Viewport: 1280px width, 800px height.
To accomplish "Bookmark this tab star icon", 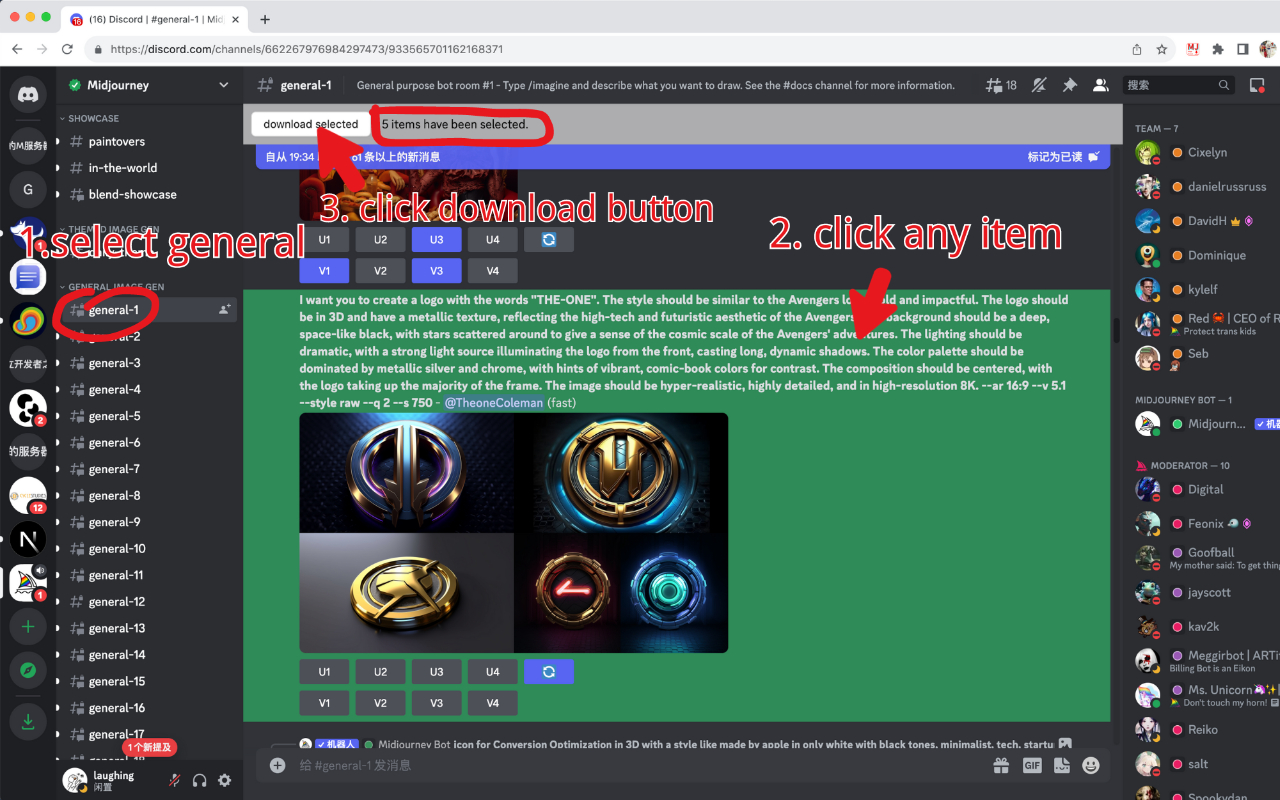I will pos(1162,48).
